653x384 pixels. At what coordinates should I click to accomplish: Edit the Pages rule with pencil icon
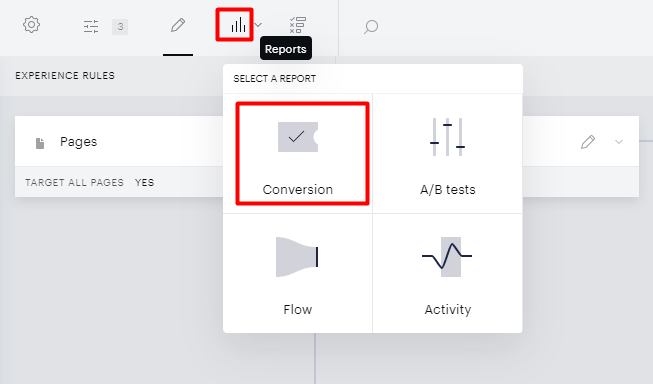point(588,142)
